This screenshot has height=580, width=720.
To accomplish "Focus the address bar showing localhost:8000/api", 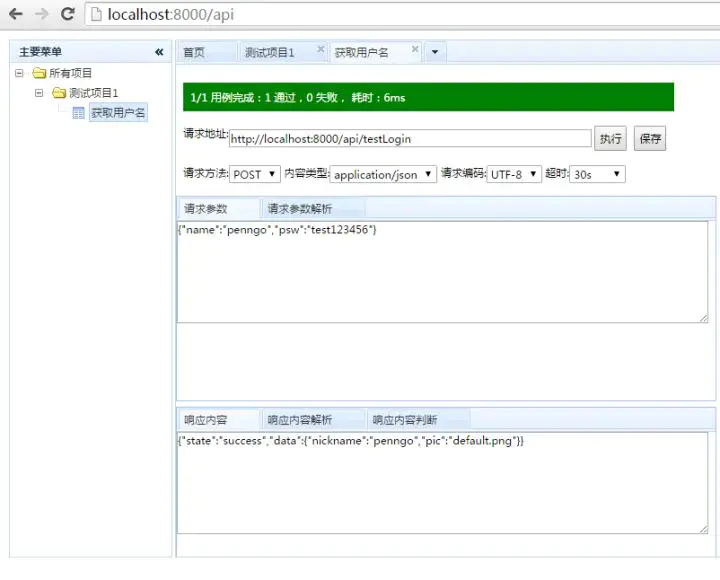I will click(404, 14).
